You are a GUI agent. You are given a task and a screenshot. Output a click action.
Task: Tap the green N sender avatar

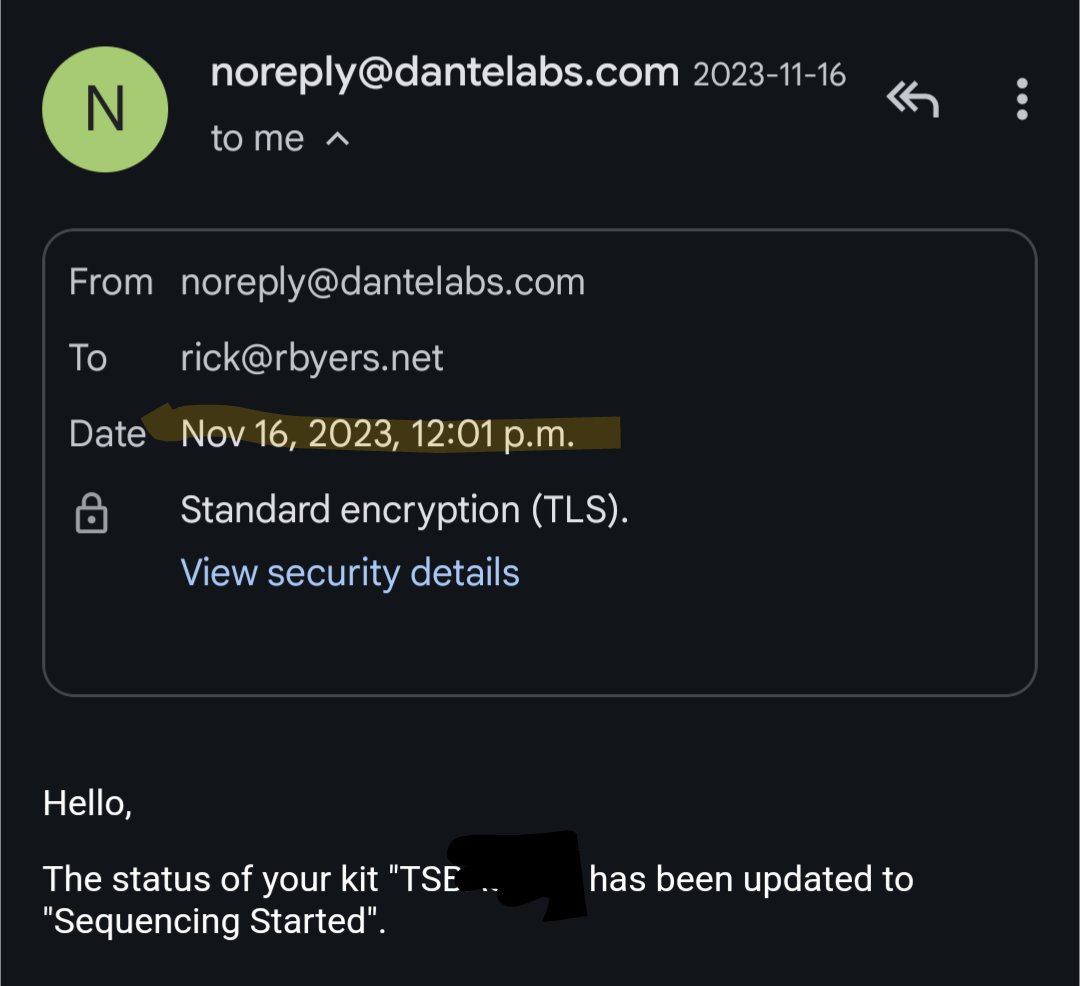105,109
